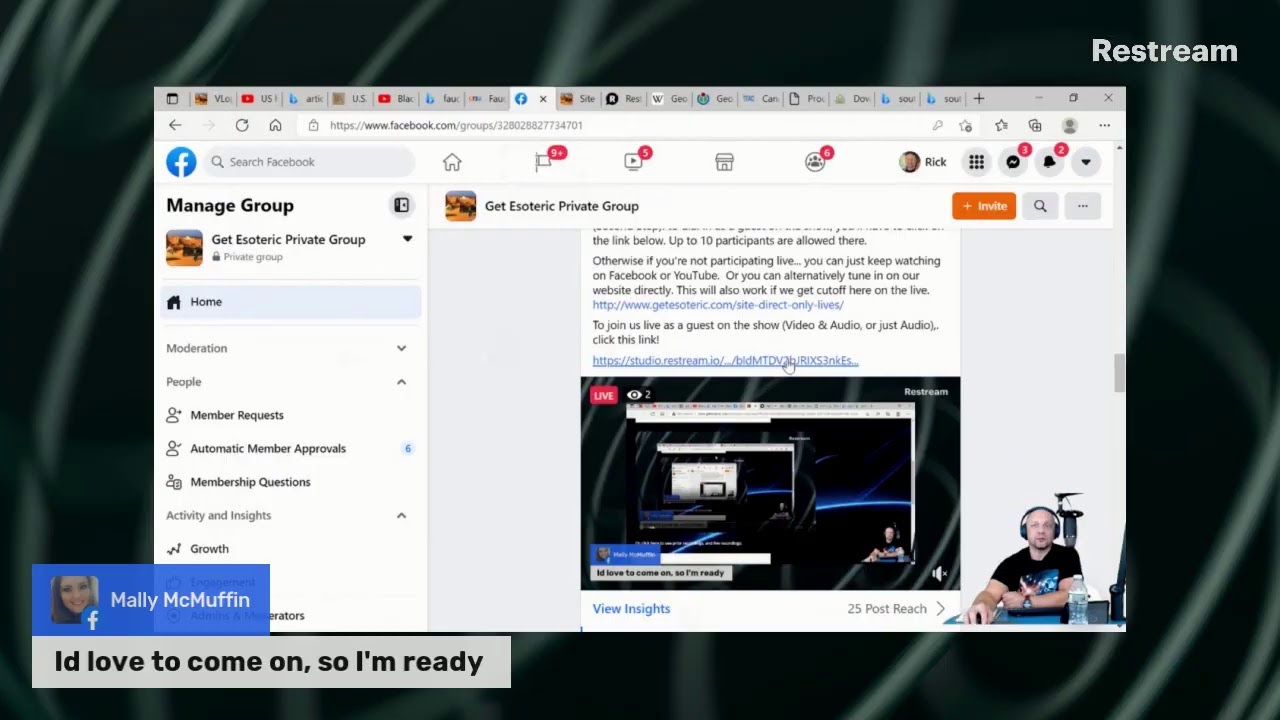Open Facebook notifications bell
Screen dimensions: 1280x720
tap(1049, 162)
